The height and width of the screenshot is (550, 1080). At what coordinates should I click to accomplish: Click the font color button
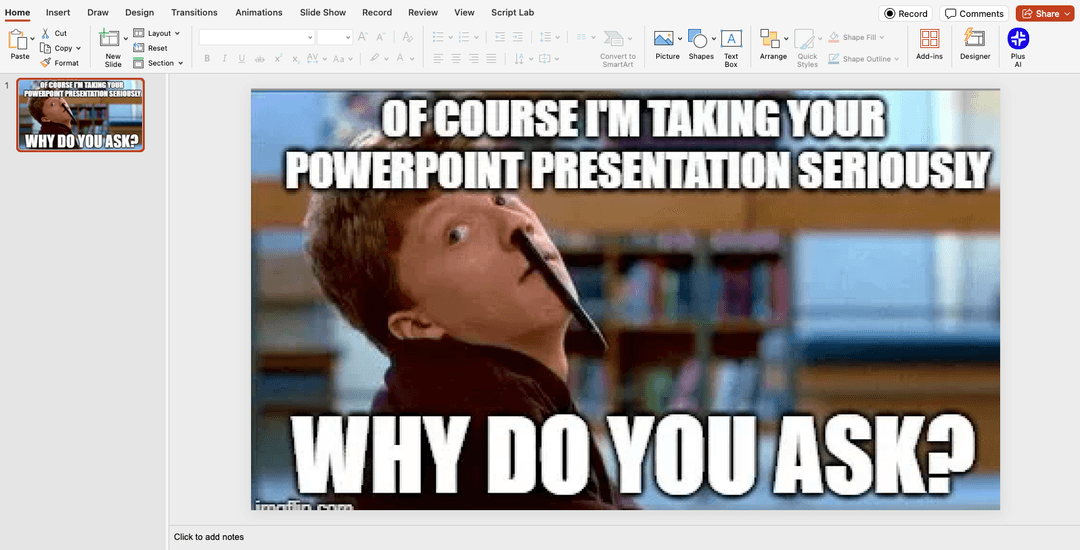(x=400, y=59)
